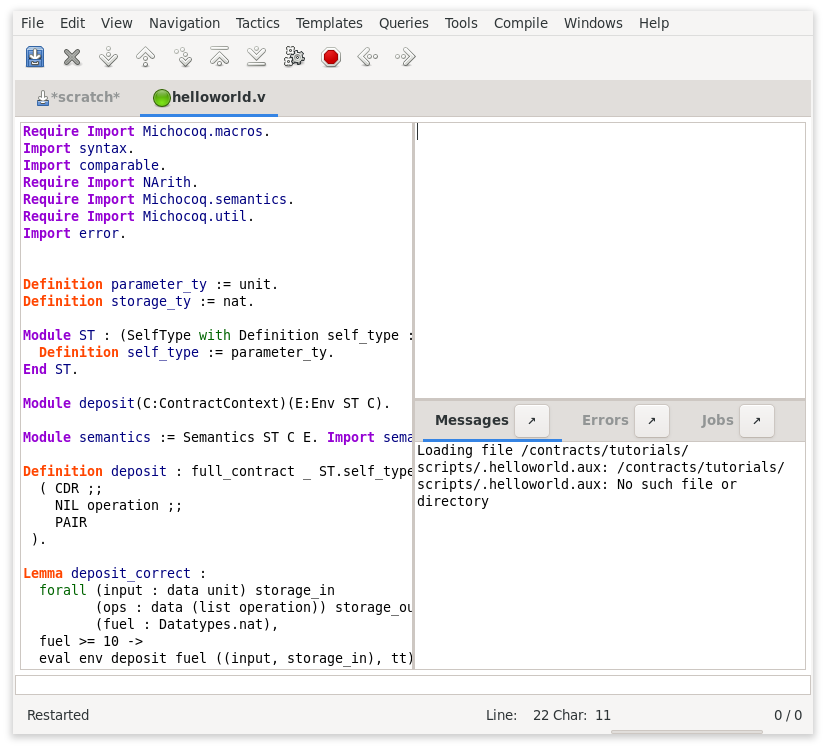Screen dimensions: 826x749
Task: Open the Tactics menu
Action: (257, 22)
